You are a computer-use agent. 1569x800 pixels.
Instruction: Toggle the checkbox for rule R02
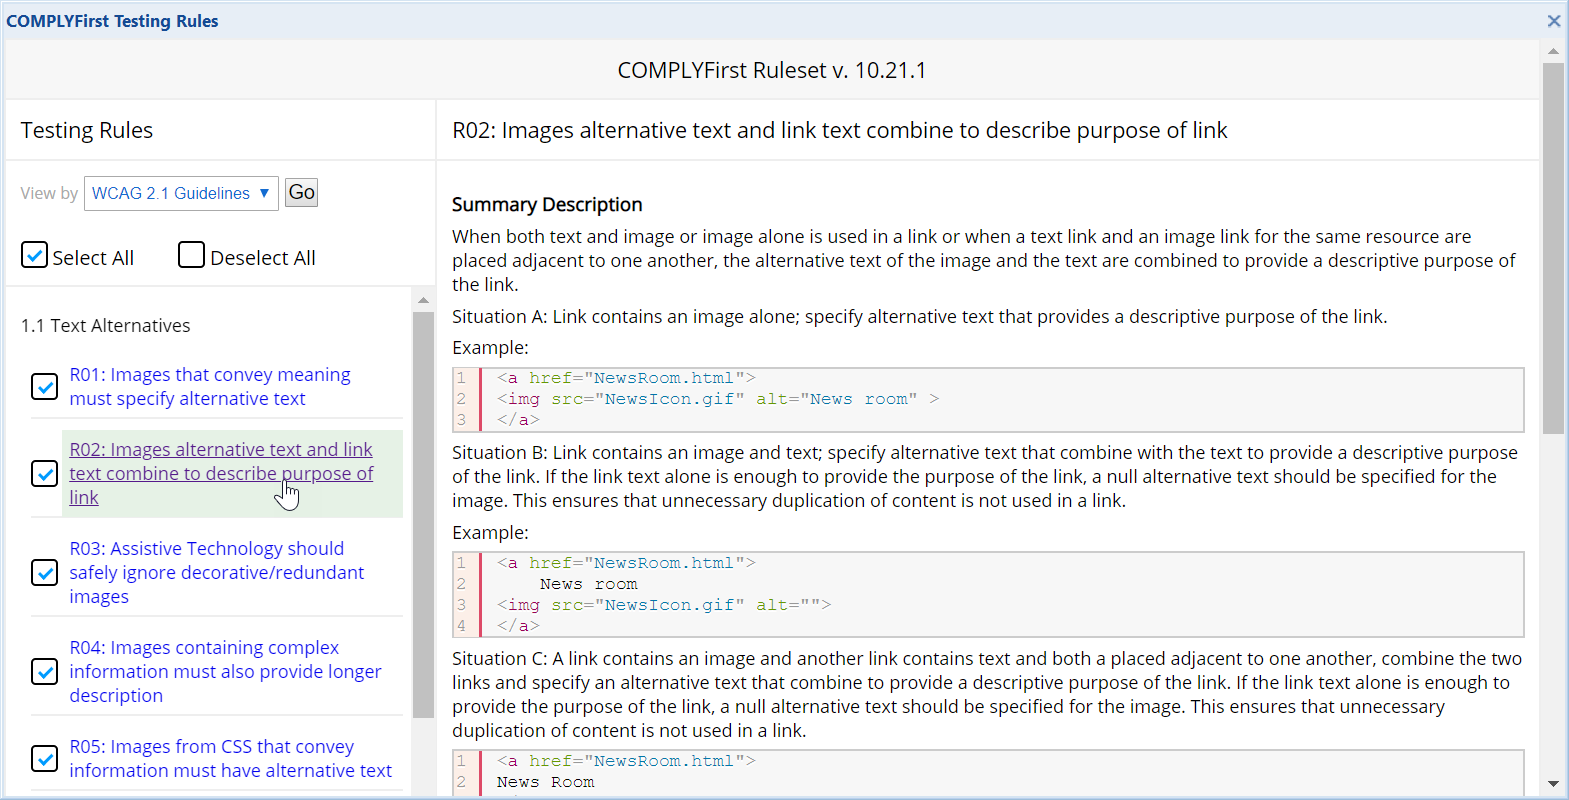point(44,473)
